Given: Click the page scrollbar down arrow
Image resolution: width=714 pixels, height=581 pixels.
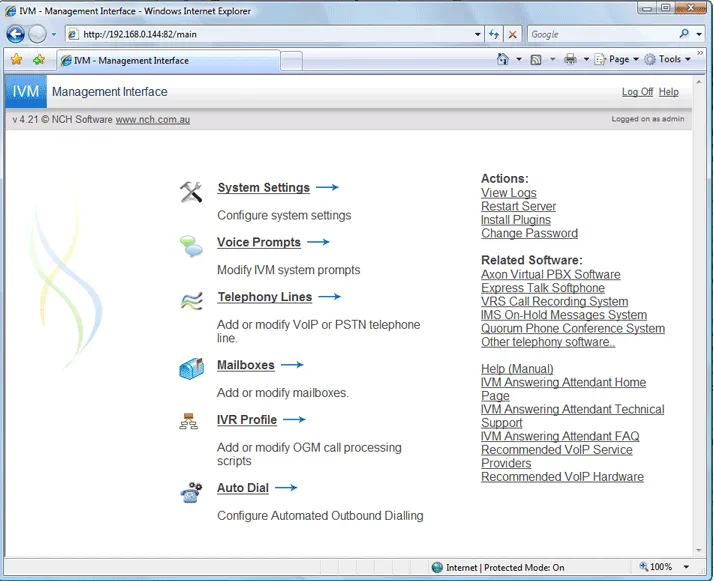Looking at the screenshot, I should coord(699,550).
